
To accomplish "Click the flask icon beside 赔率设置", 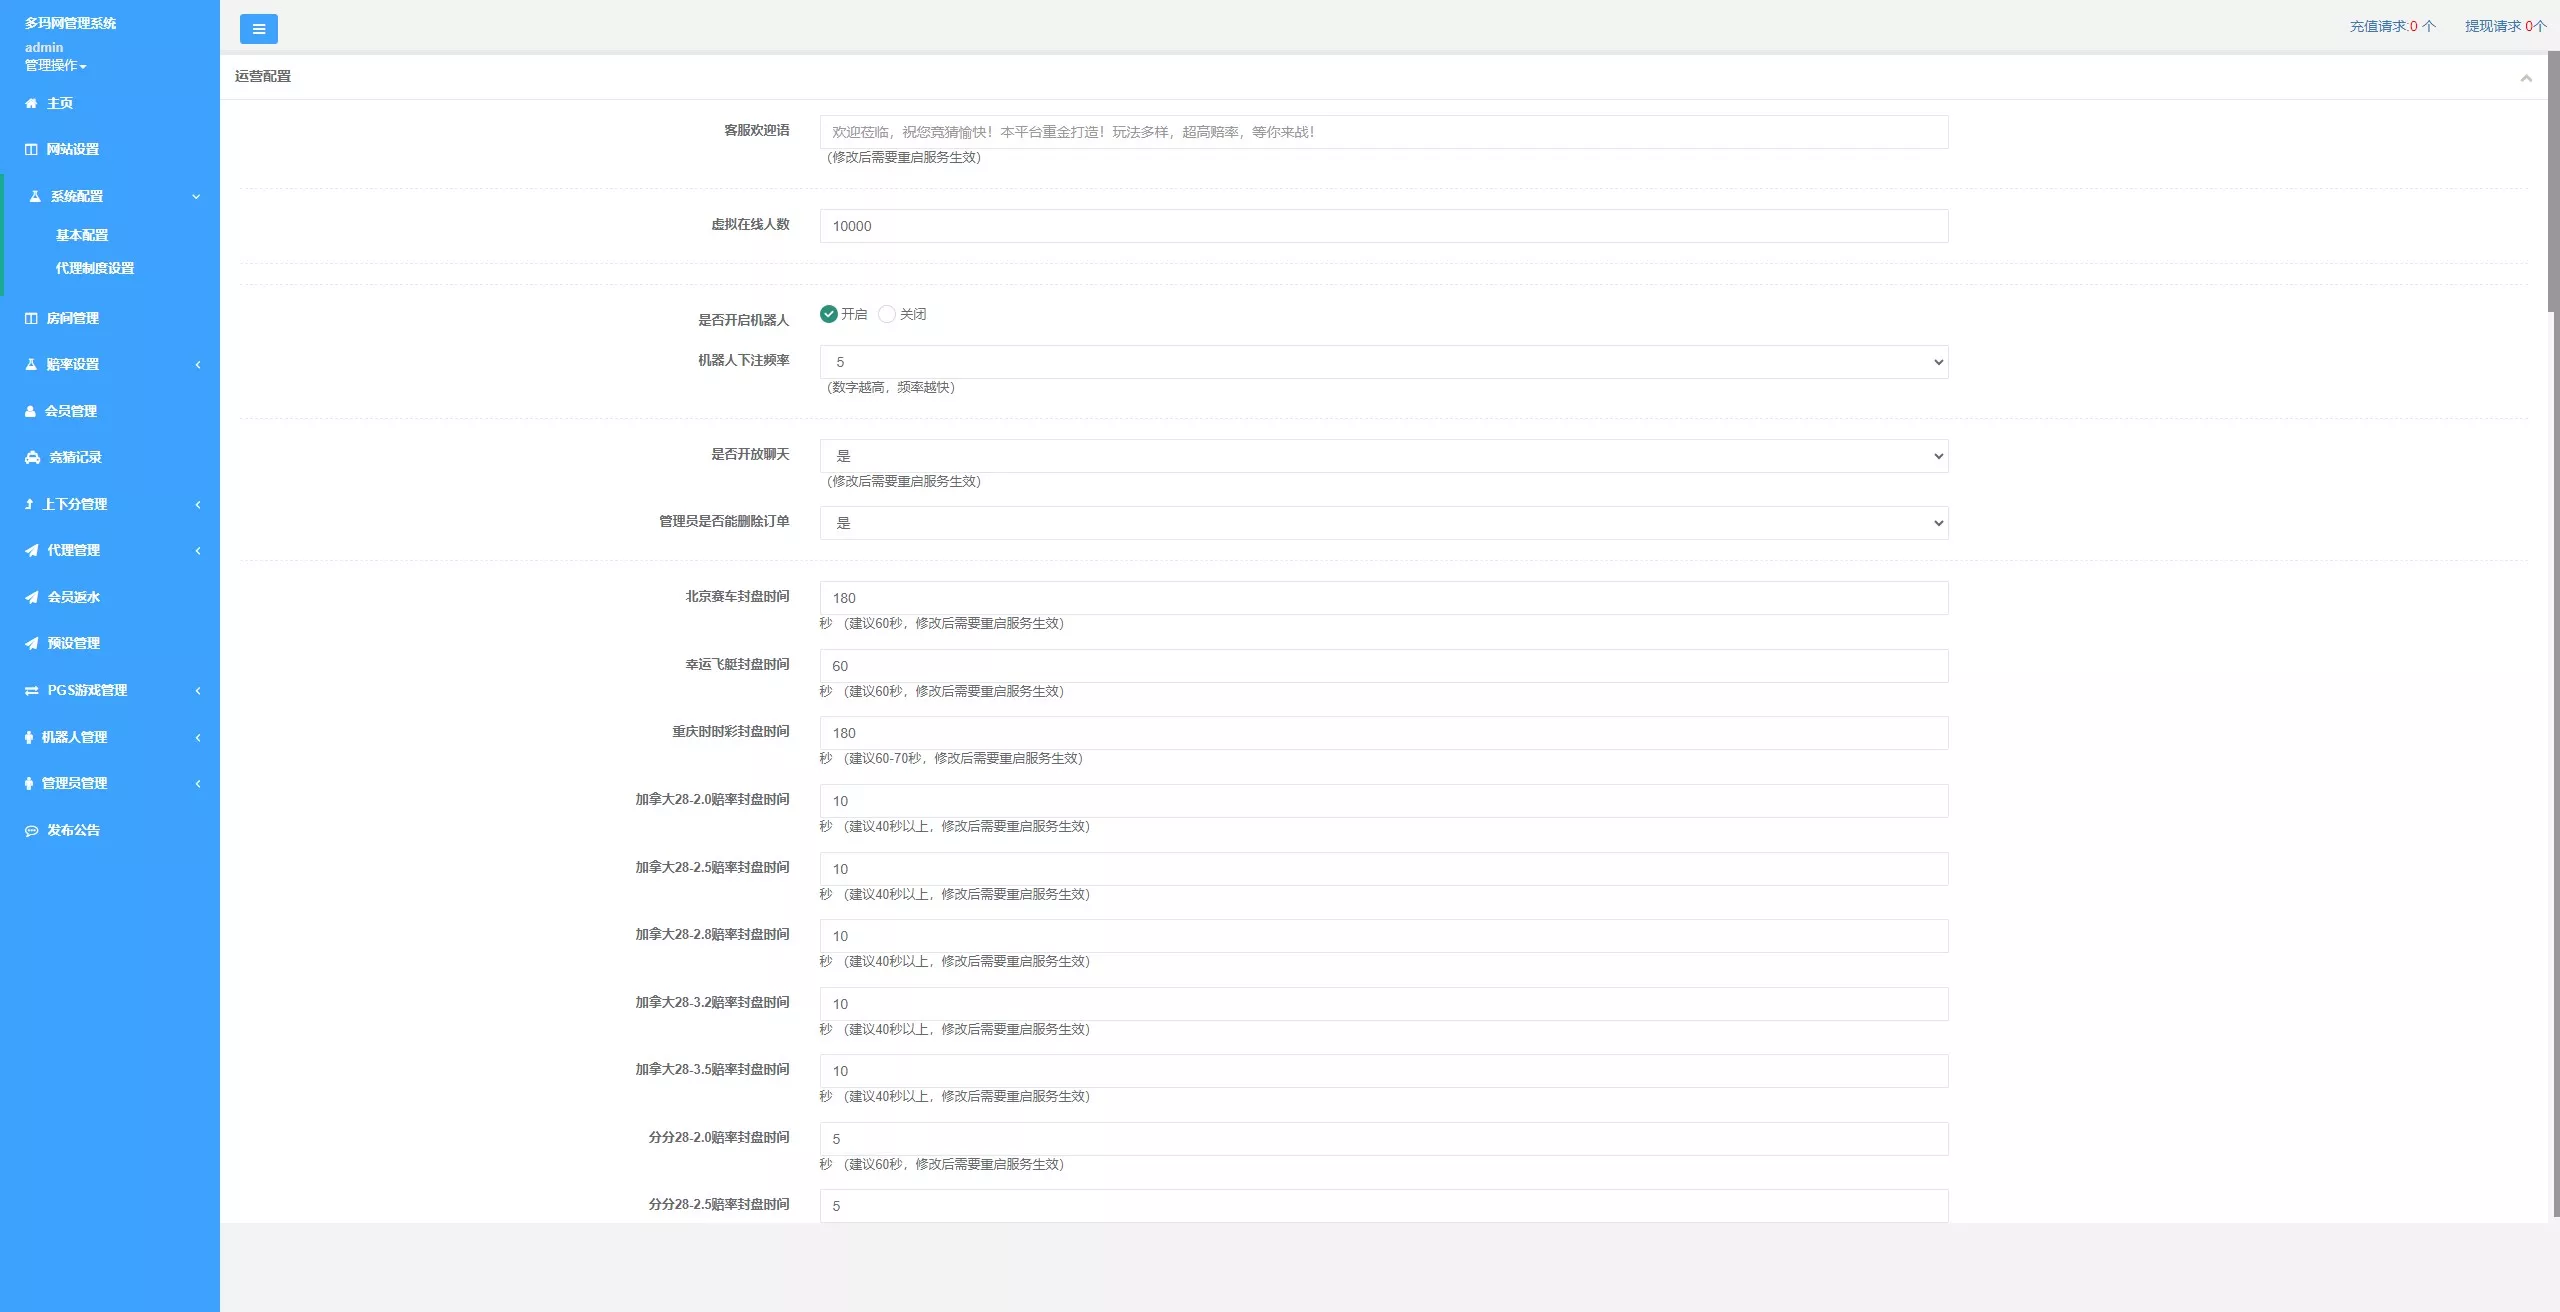I will (x=31, y=364).
